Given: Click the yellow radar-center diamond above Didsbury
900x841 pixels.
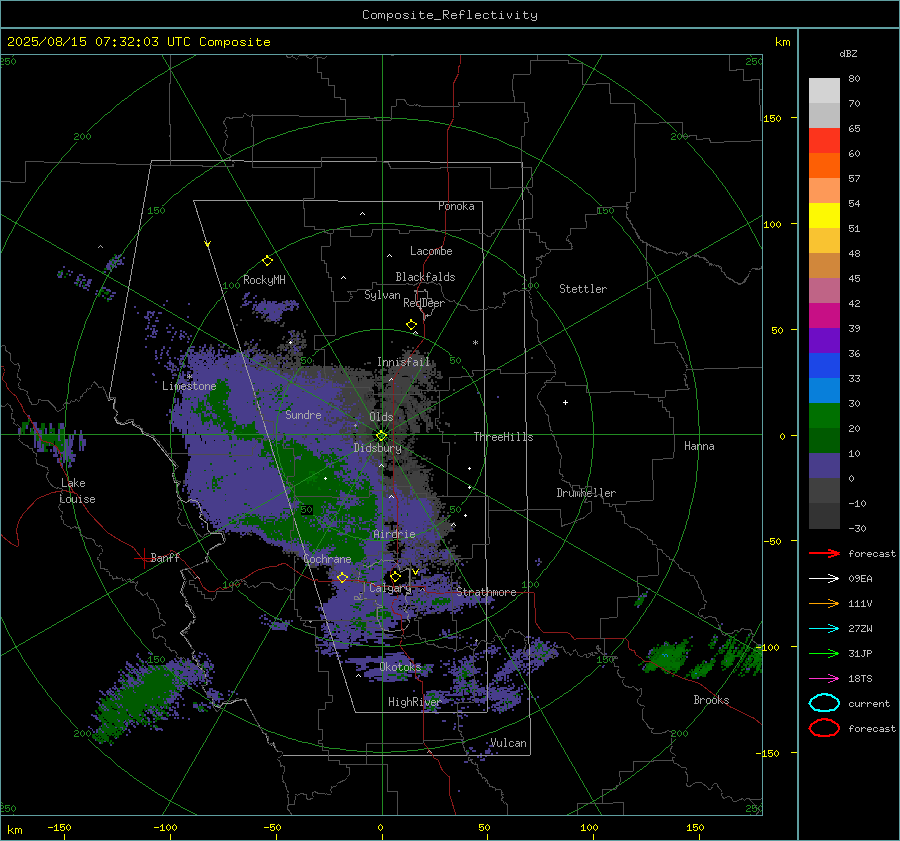Looking at the screenshot, I should (381, 436).
